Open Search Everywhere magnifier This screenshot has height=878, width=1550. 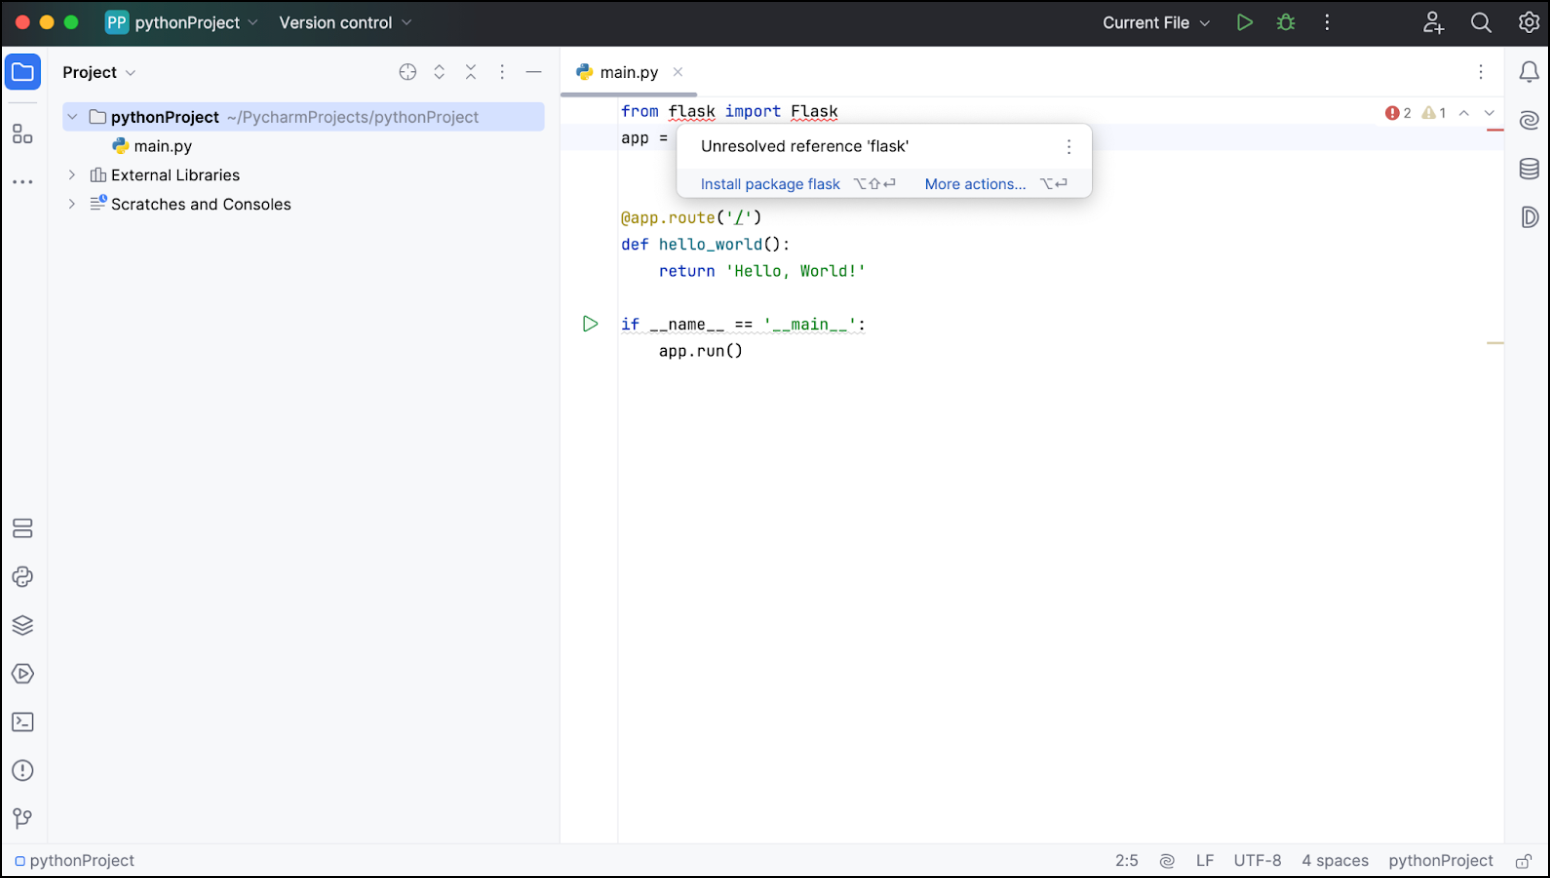pyautogui.click(x=1481, y=22)
